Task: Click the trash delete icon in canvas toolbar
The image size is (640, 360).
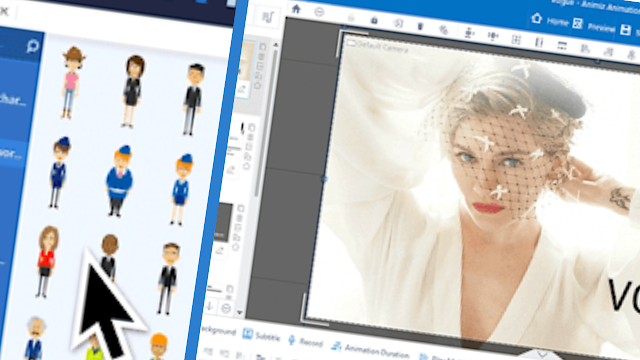Action: pos(420,27)
